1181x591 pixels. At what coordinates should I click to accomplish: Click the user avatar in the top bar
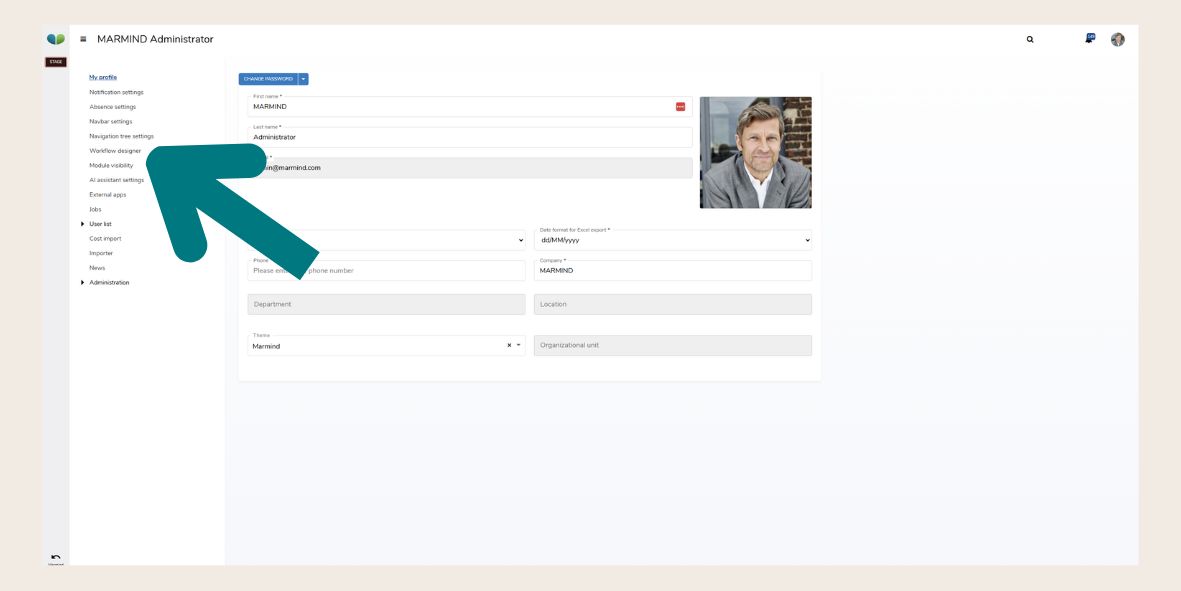pyautogui.click(x=1118, y=39)
